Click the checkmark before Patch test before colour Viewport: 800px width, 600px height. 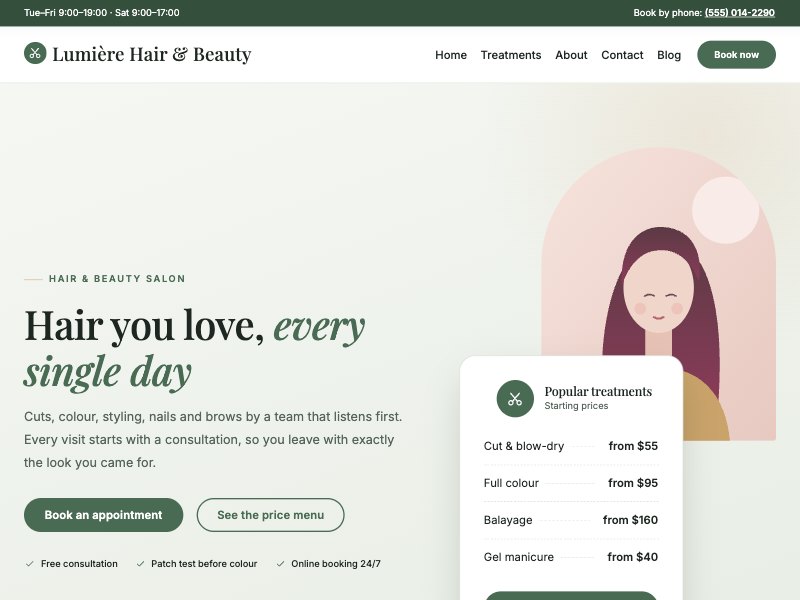tap(140, 564)
